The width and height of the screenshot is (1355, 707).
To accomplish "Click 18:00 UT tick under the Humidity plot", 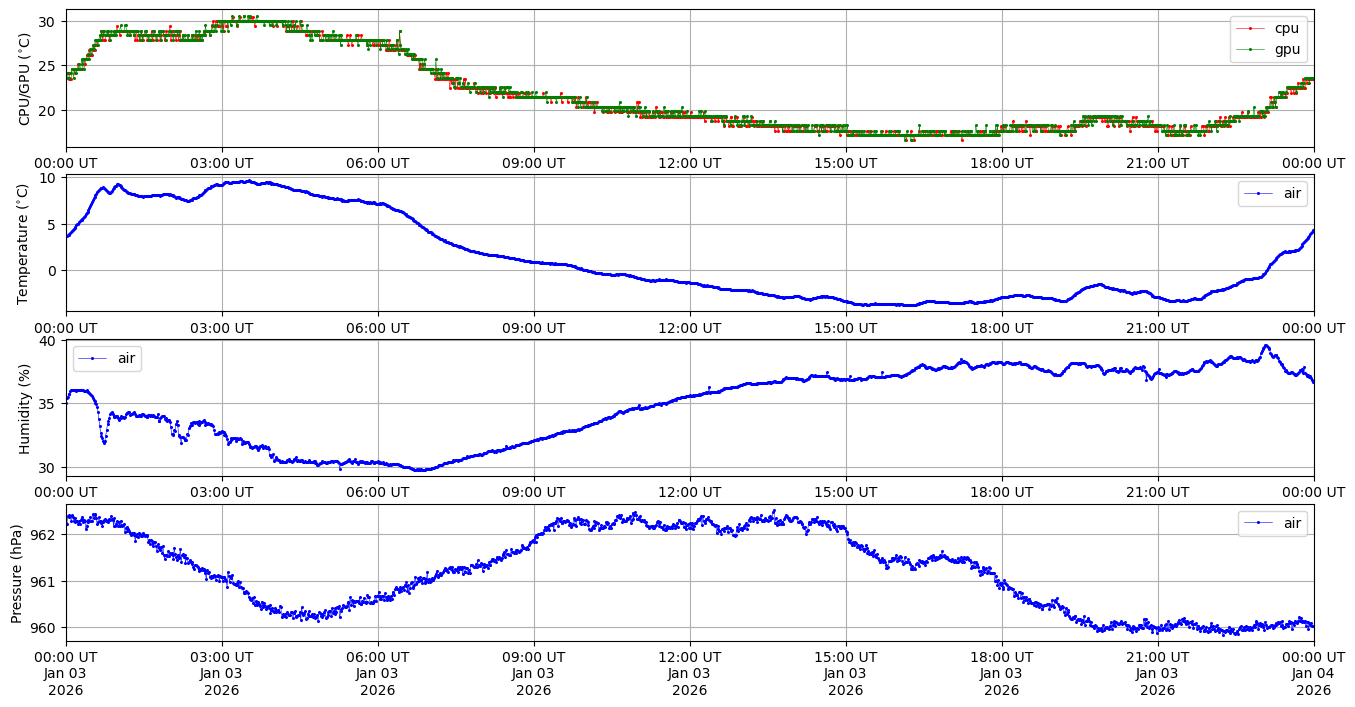I will pyautogui.click(x=1002, y=492).
